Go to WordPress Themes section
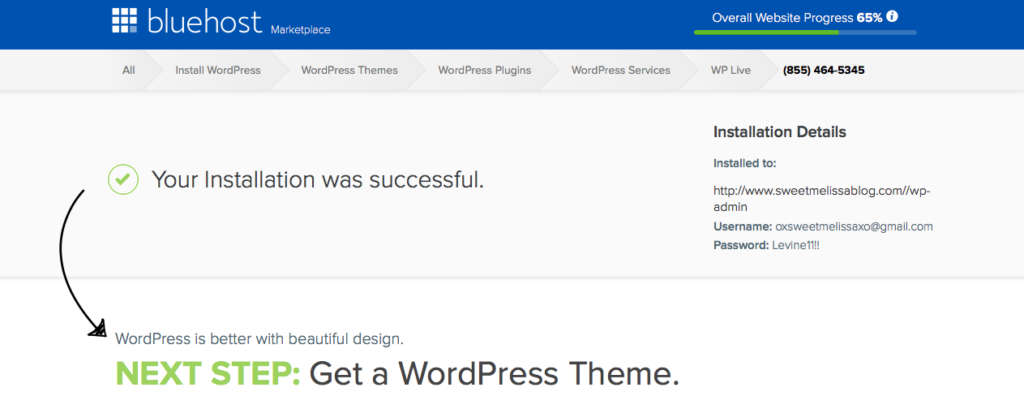 coord(349,70)
